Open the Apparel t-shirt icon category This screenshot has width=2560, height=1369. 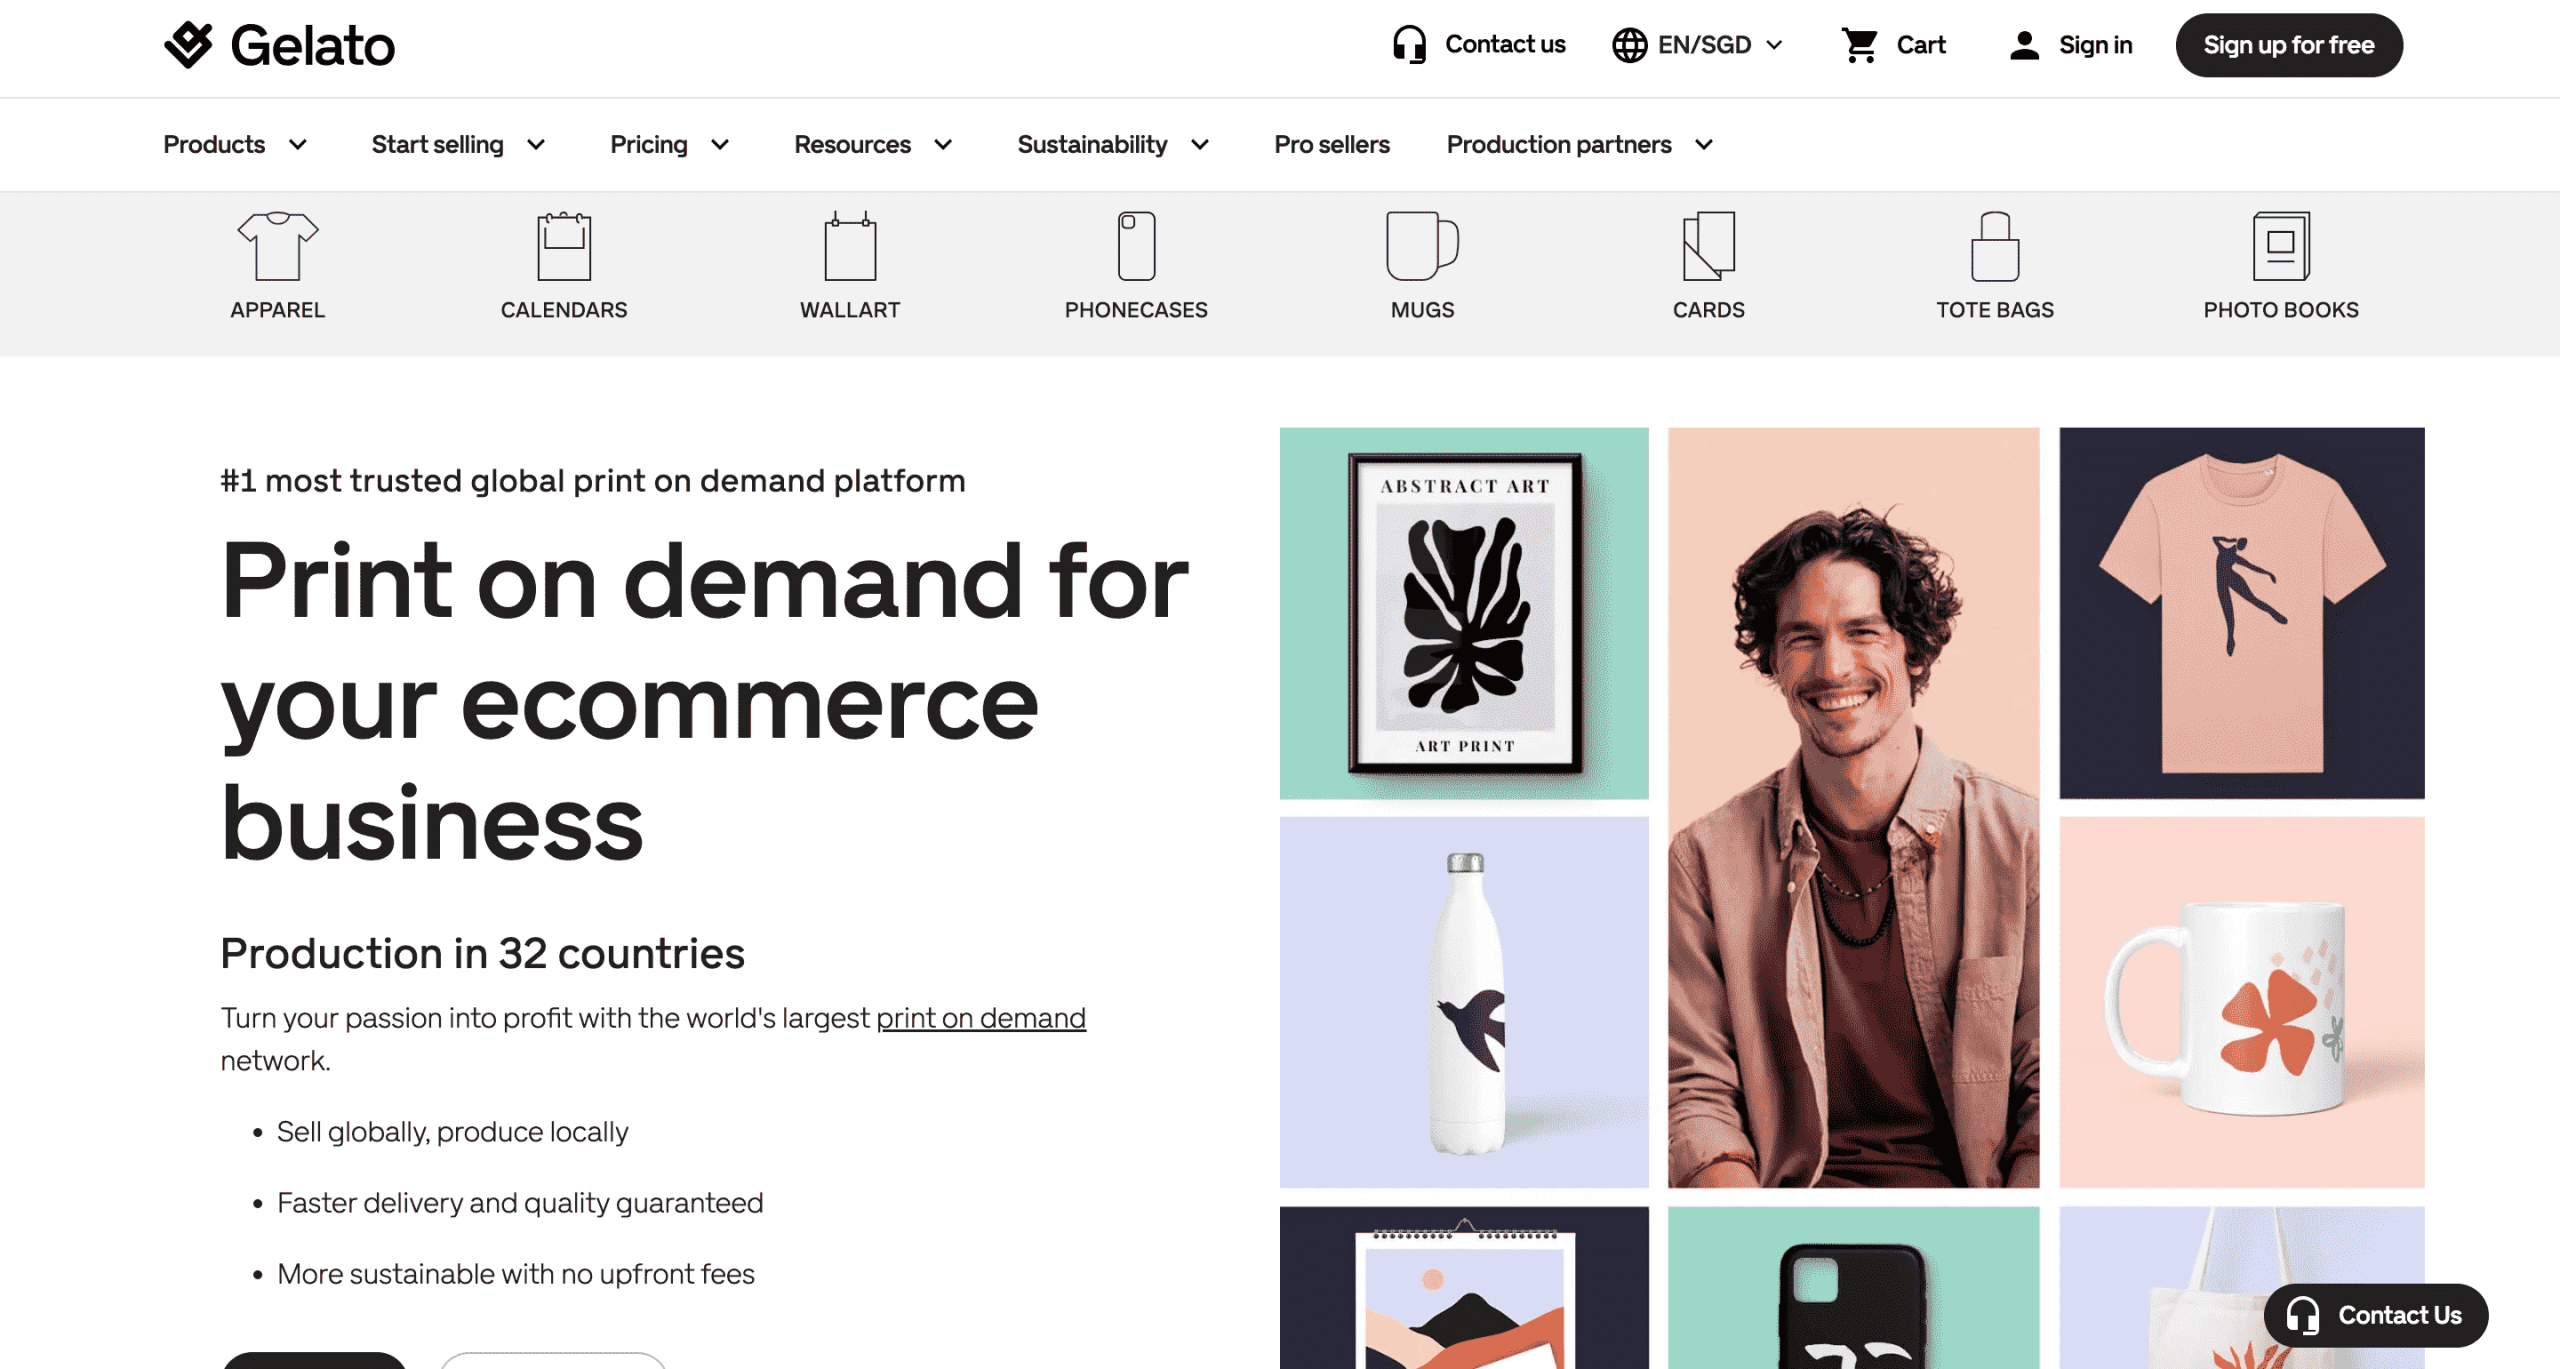(x=277, y=246)
